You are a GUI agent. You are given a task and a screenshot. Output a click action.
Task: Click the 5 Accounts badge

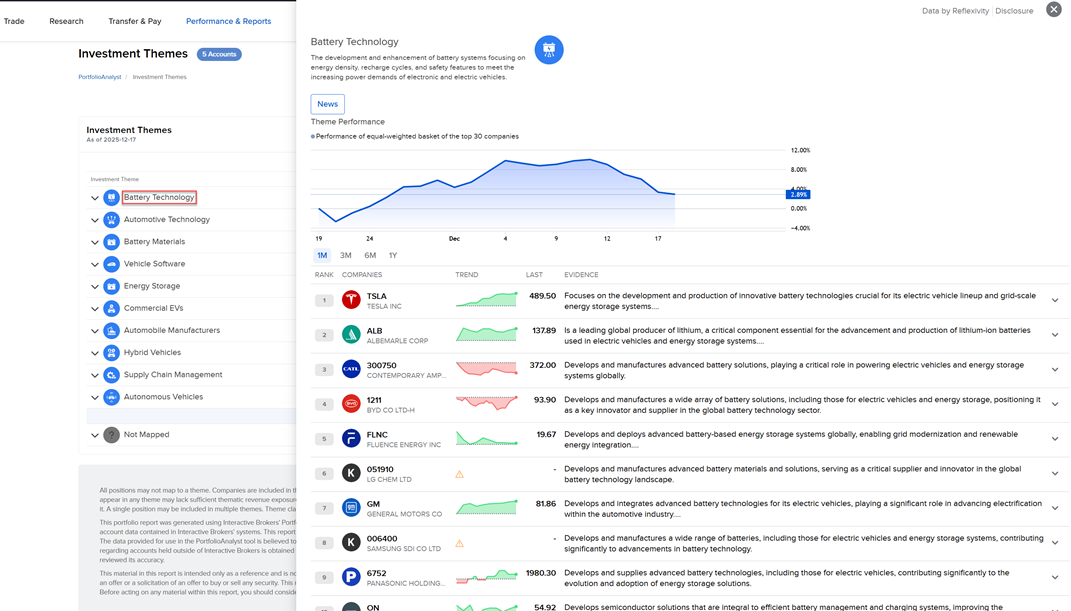pos(219,54)
